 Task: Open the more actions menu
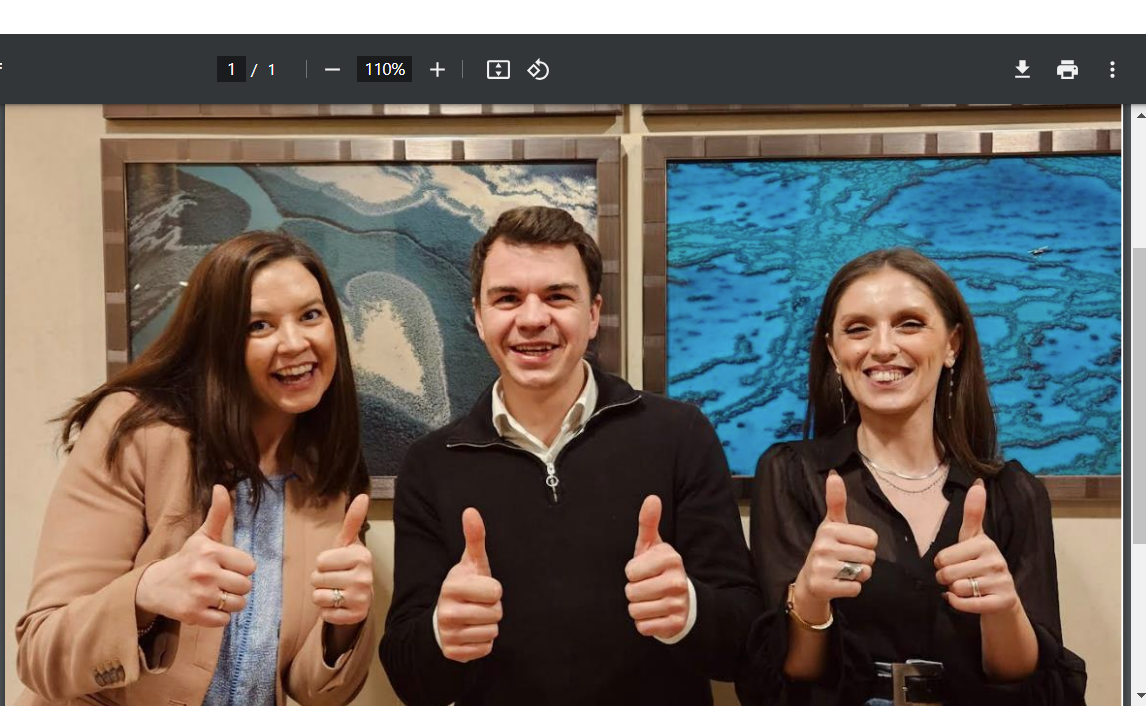1112,69
